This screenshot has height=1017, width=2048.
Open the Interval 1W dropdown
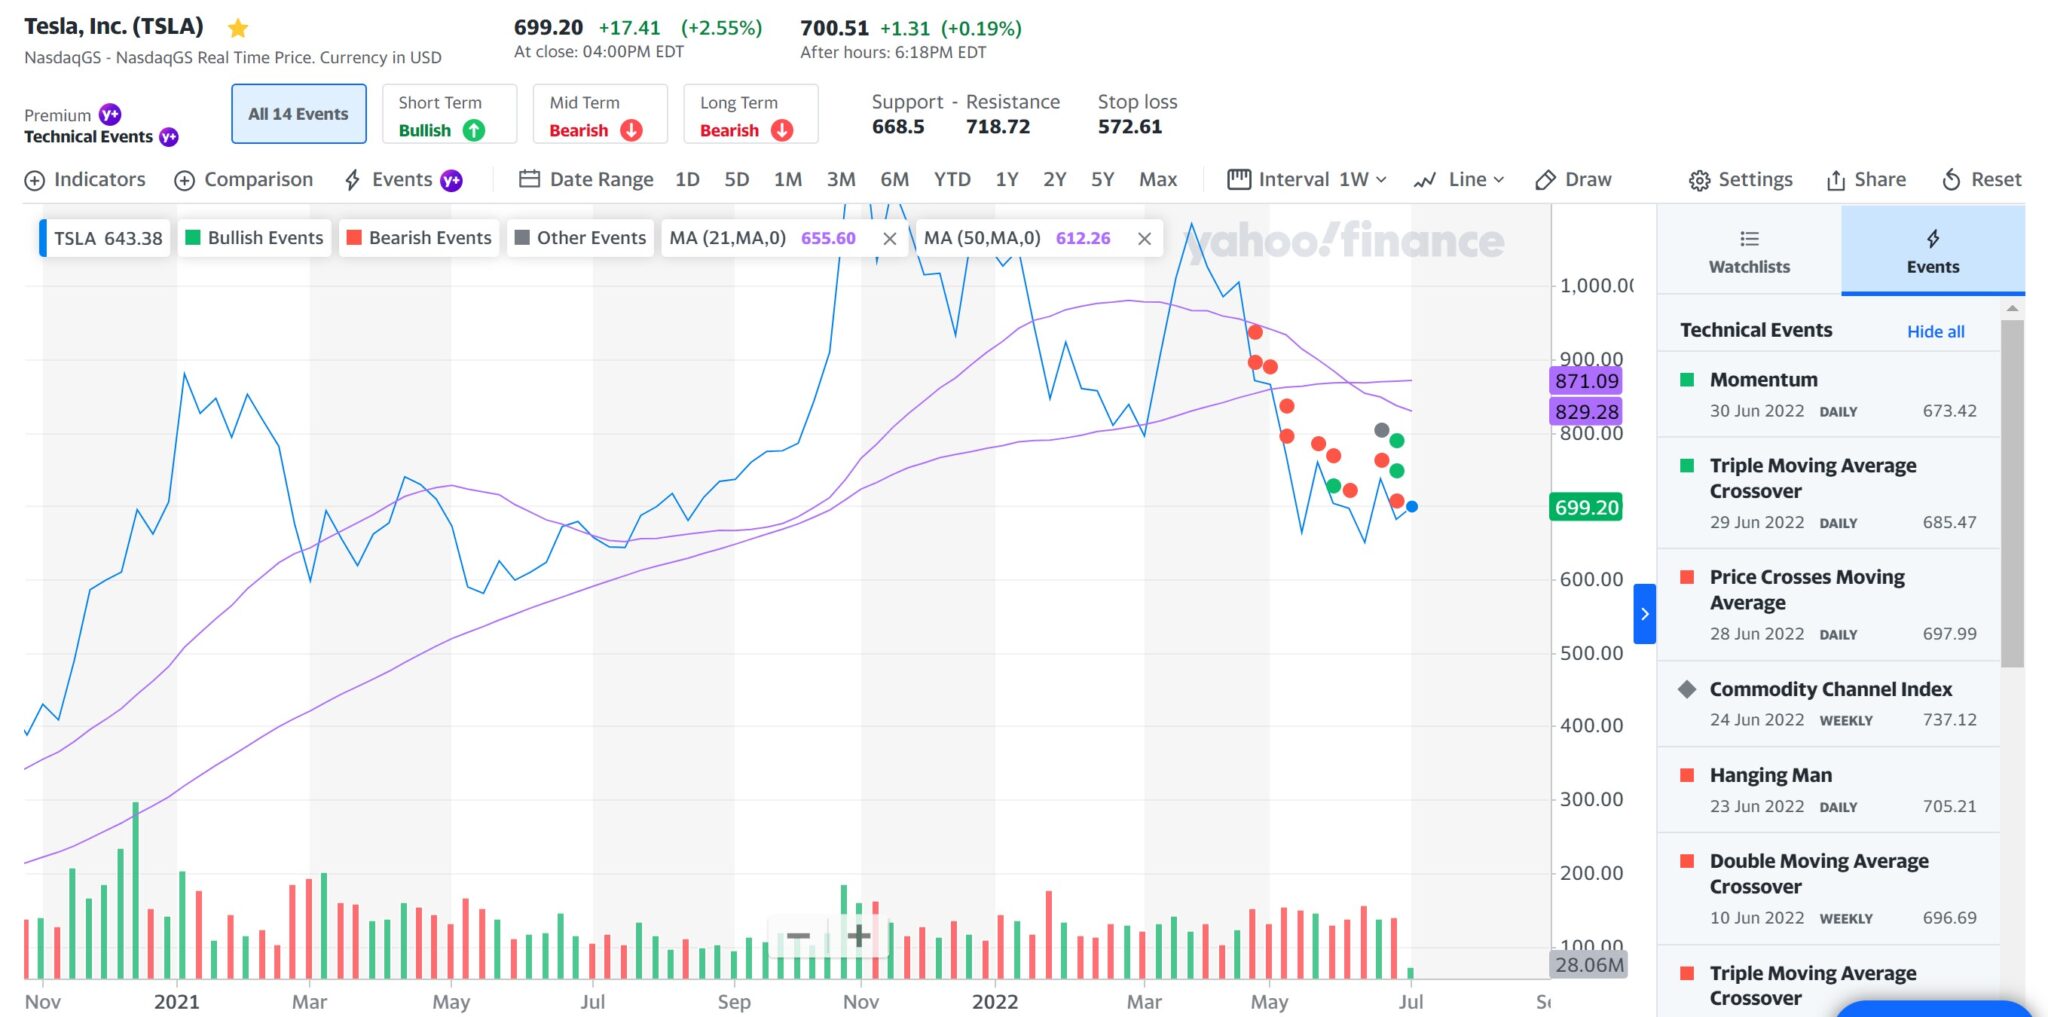click(x=1307, y=180)
